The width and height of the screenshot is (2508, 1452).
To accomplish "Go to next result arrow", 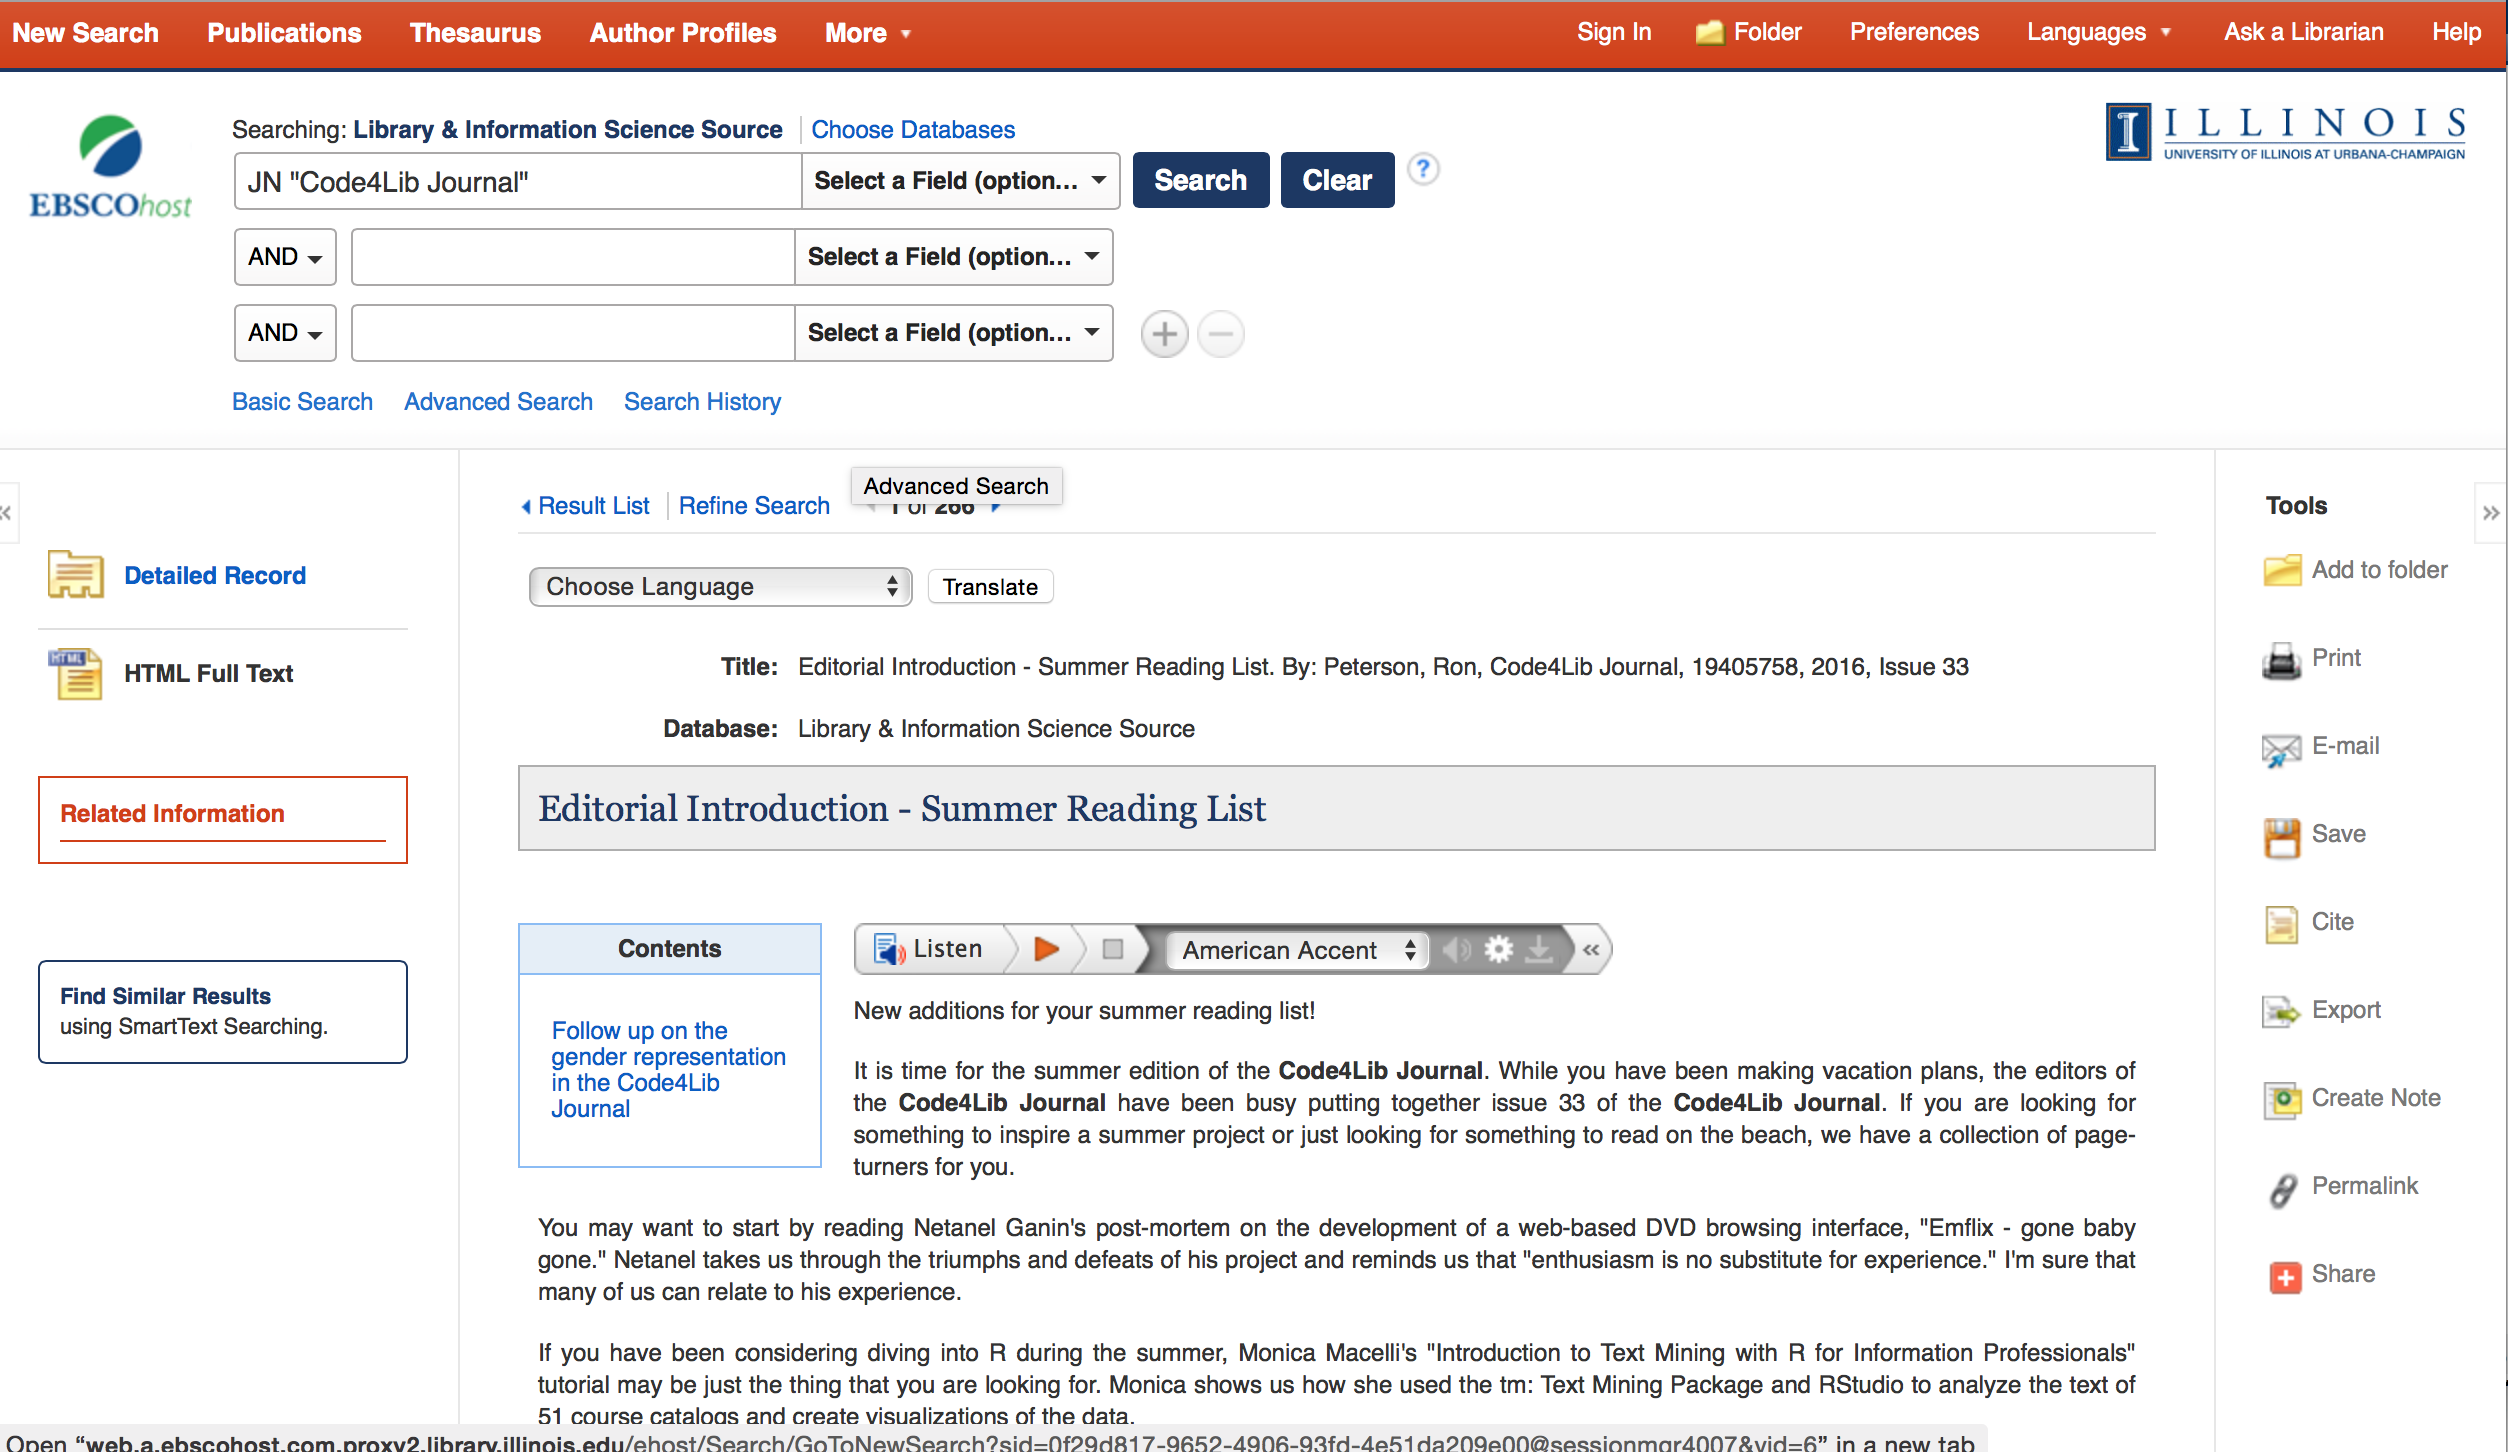I will (x=996, y=509).
